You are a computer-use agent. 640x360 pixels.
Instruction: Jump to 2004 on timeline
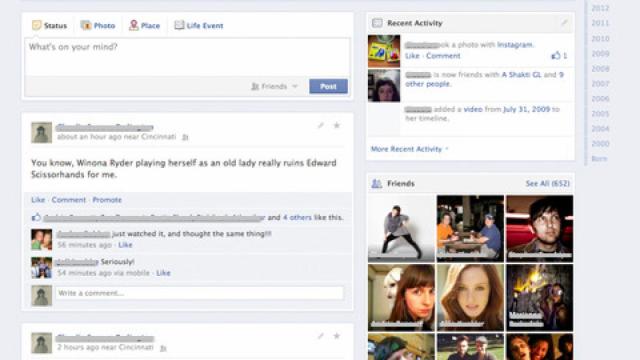click(600, 129)
